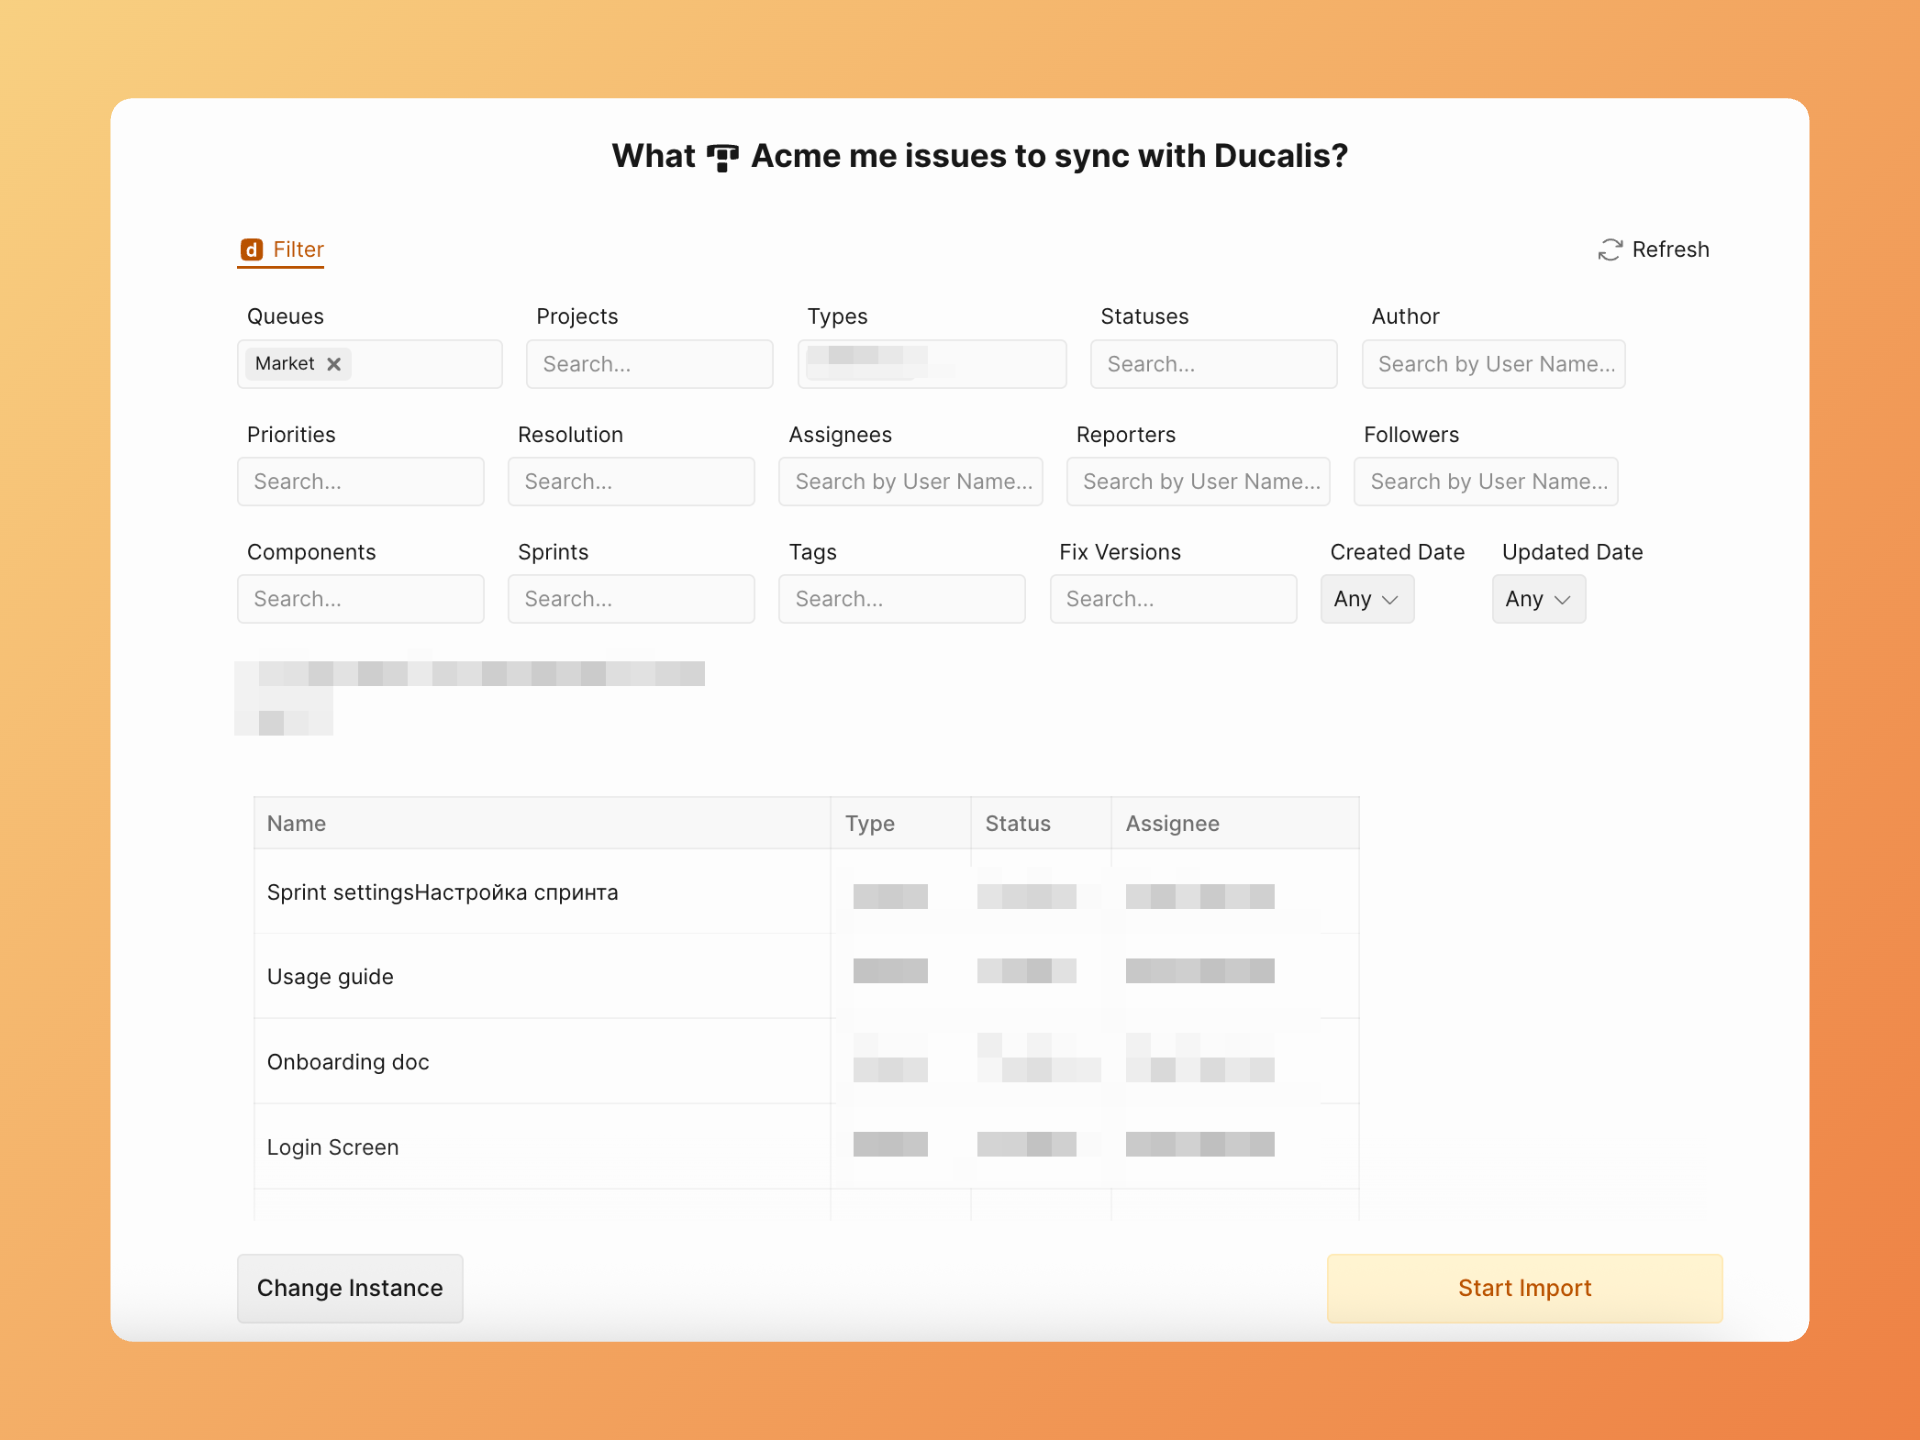Focus the Priorities search box

pyautogui.click(x=360, y=482)
